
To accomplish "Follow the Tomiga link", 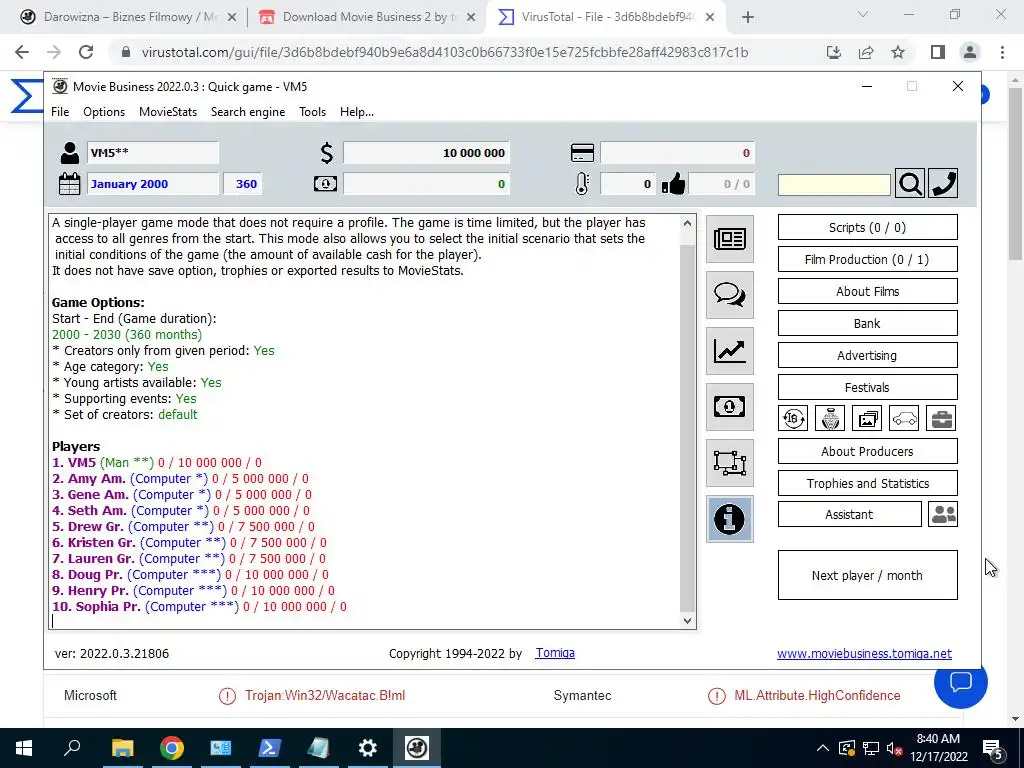I will click(555, 653).
